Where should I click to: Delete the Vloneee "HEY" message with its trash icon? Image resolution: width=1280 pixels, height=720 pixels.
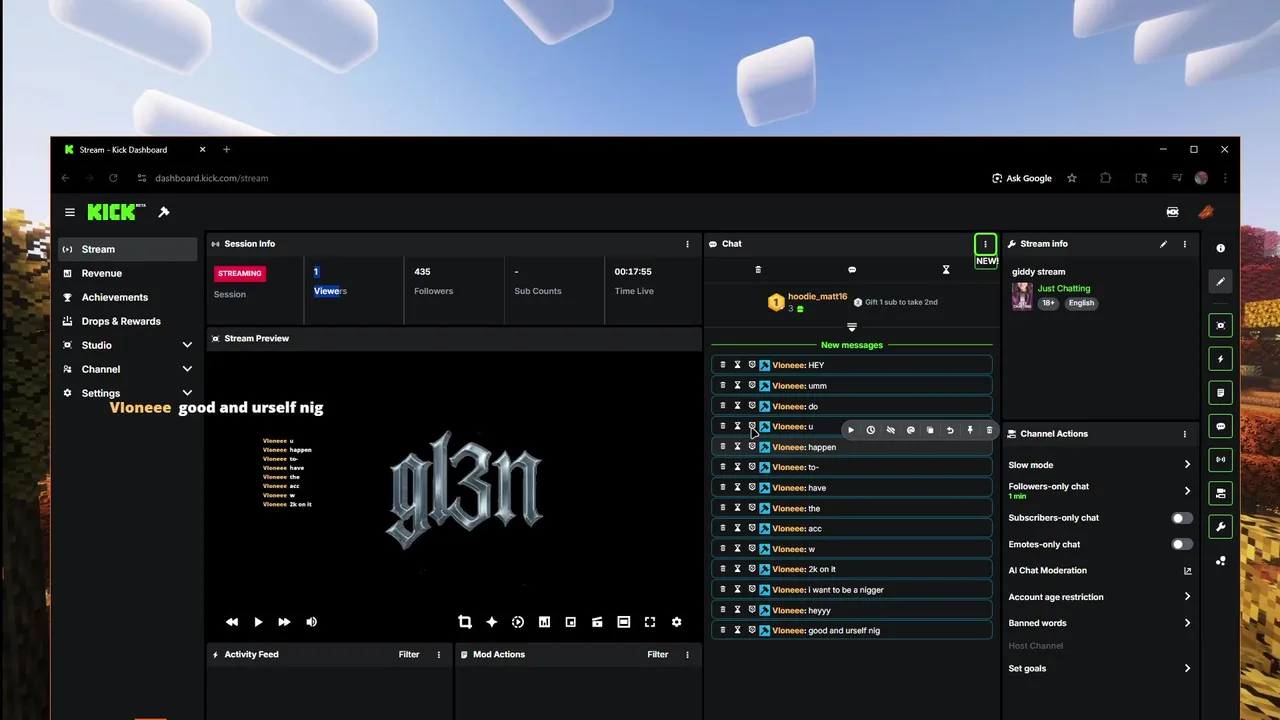pyautogui.click(x=723, y=365)
